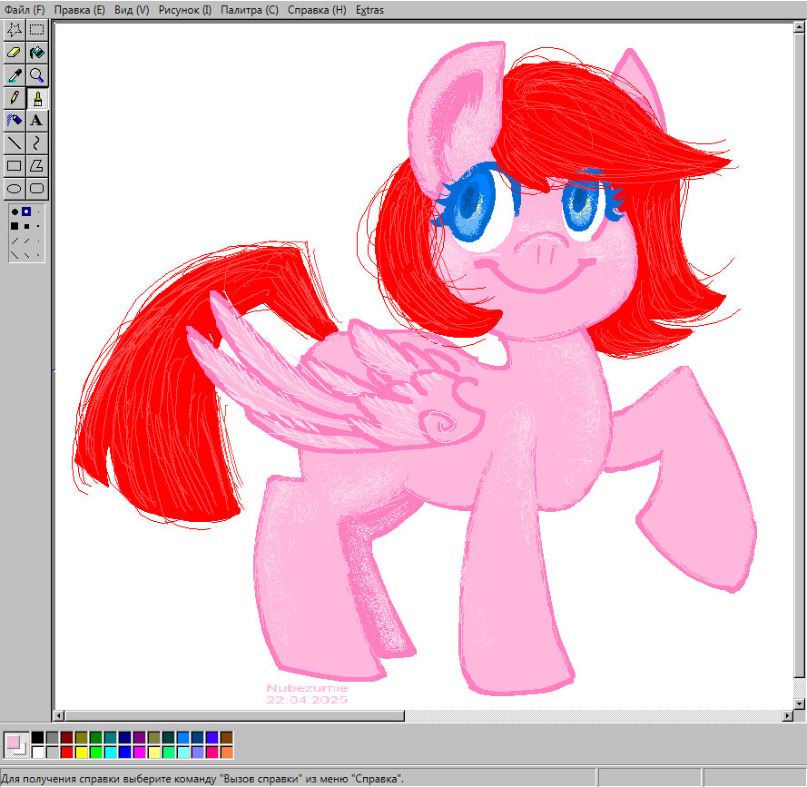Image resolution: width=807 pixels, height=787 pixels.
Task: Open the Файл (F) menu
Action: tap(24, 10)
